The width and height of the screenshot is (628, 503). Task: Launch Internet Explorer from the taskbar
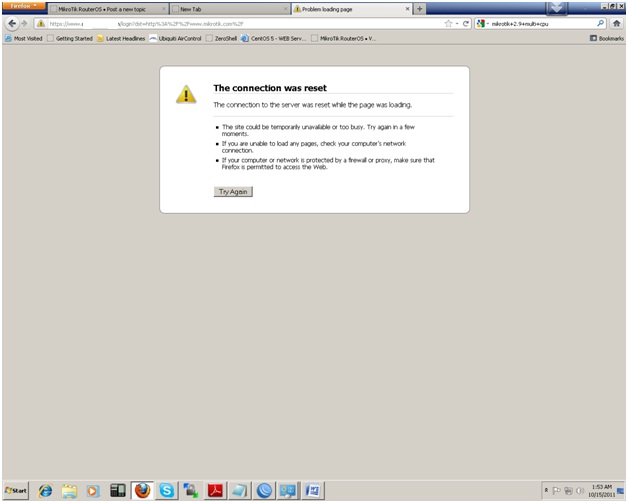coord(45,491)
